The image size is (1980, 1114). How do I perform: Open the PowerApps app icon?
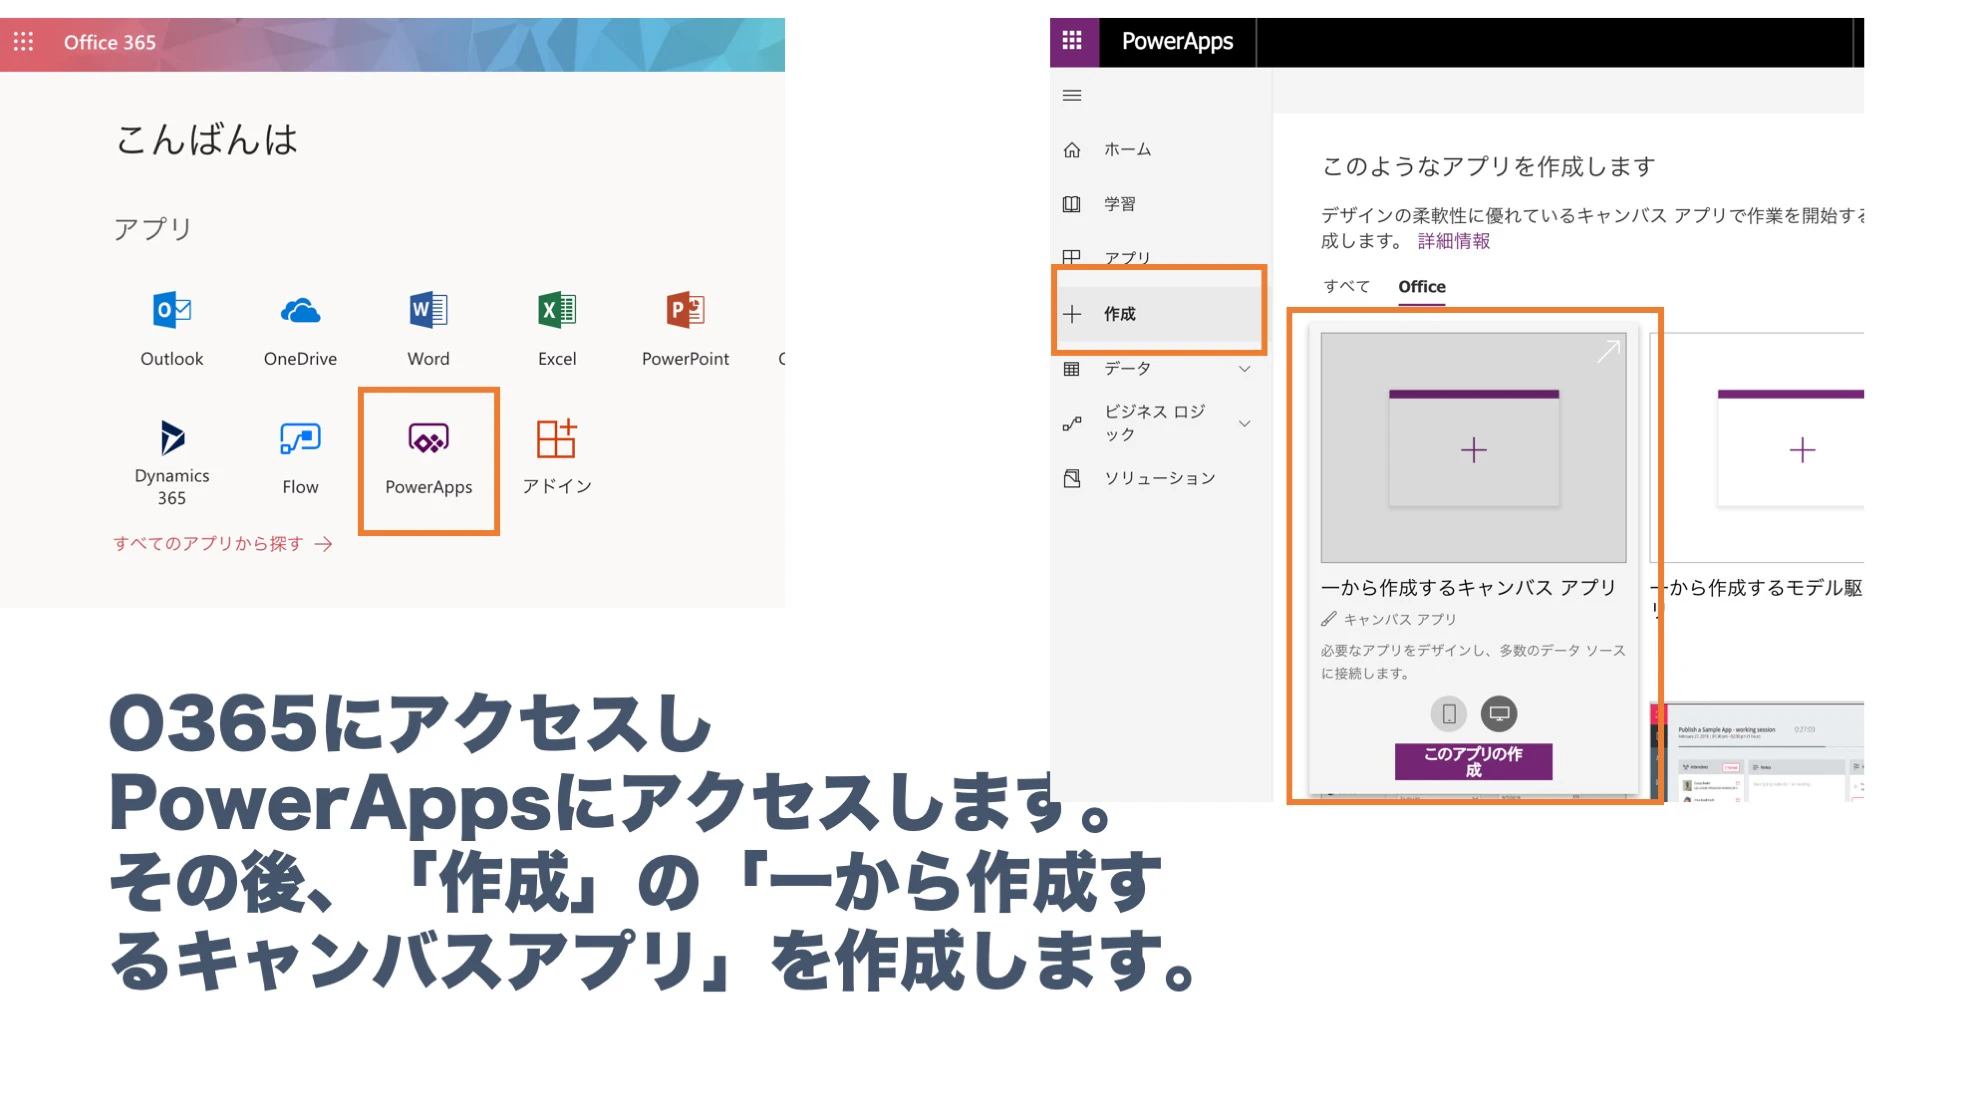coord(428,438)
